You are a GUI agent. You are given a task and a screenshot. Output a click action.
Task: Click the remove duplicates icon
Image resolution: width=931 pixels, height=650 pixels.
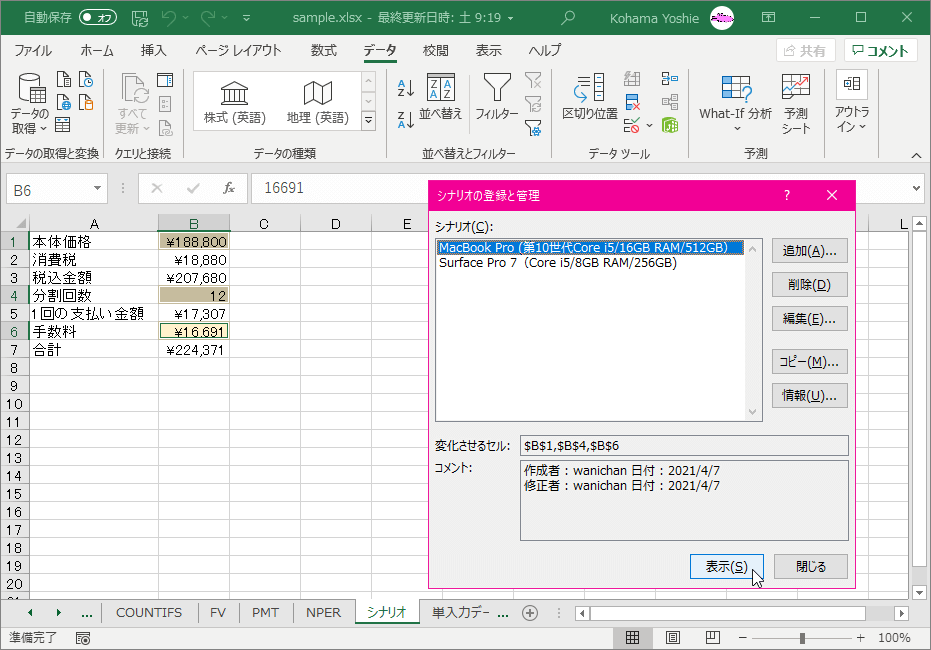[633, 102]
